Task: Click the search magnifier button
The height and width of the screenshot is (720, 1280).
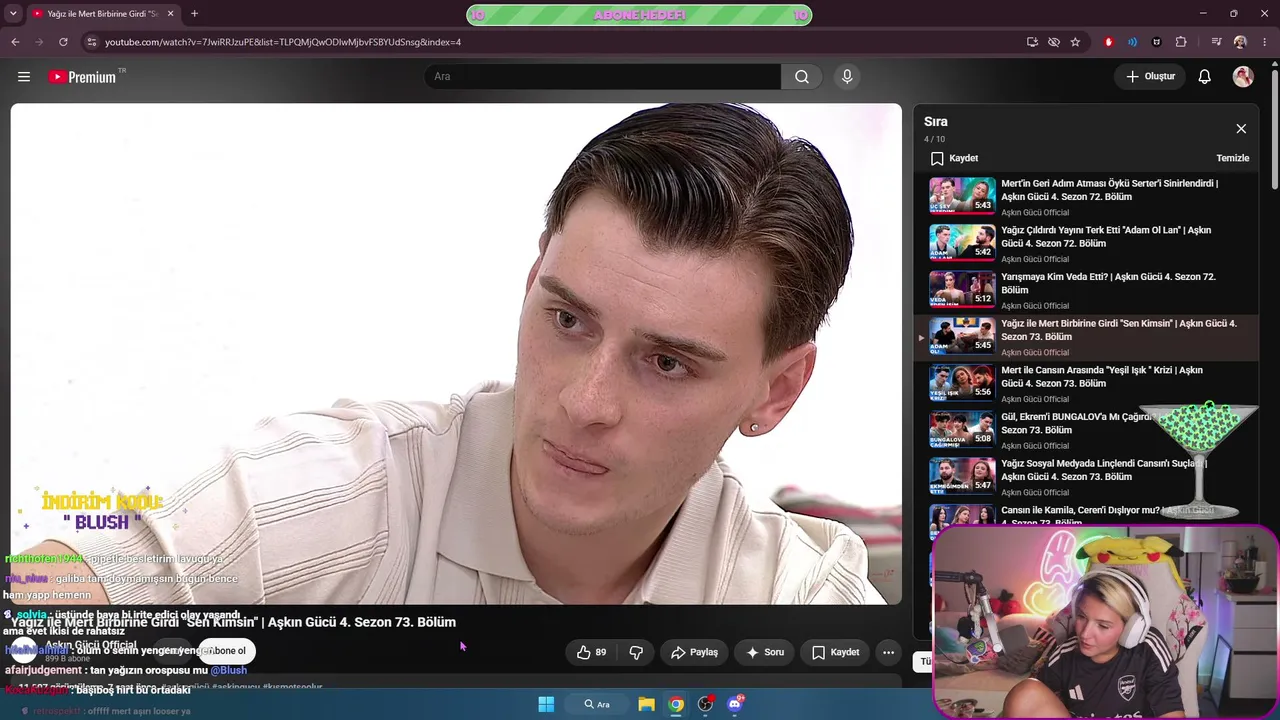Action: 802,77
